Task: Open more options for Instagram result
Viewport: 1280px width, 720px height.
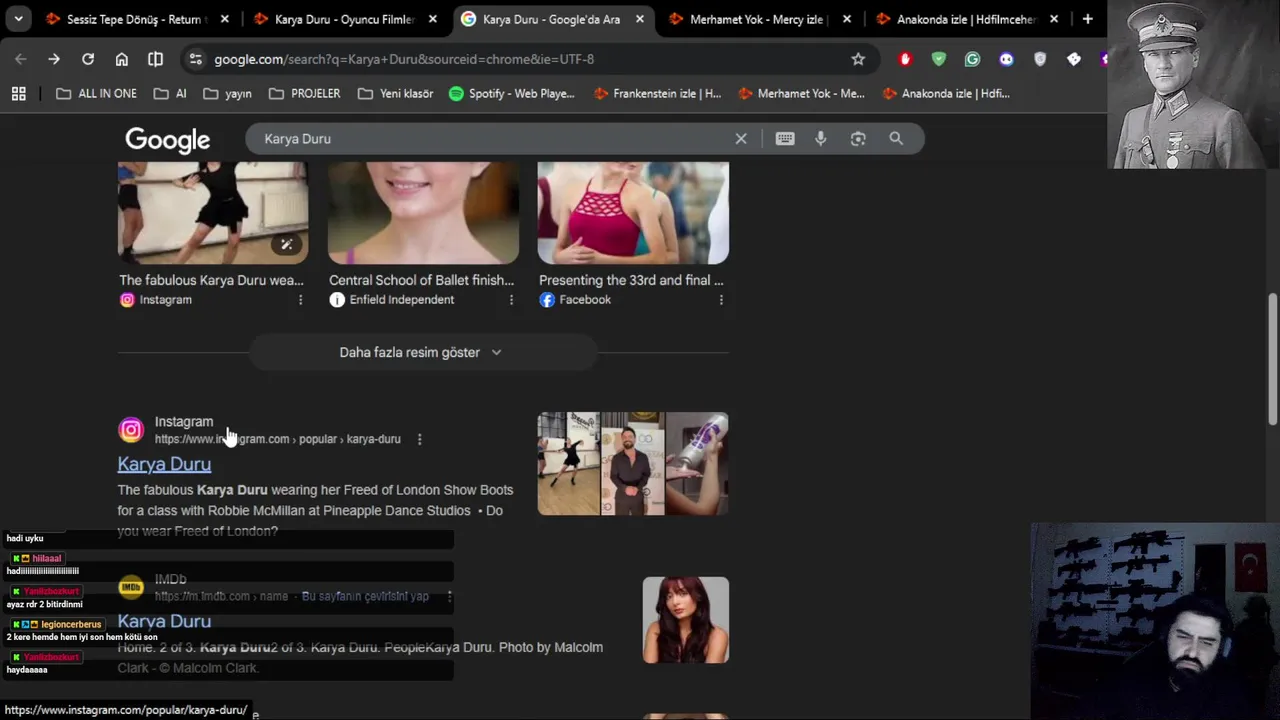Action: 419,439
